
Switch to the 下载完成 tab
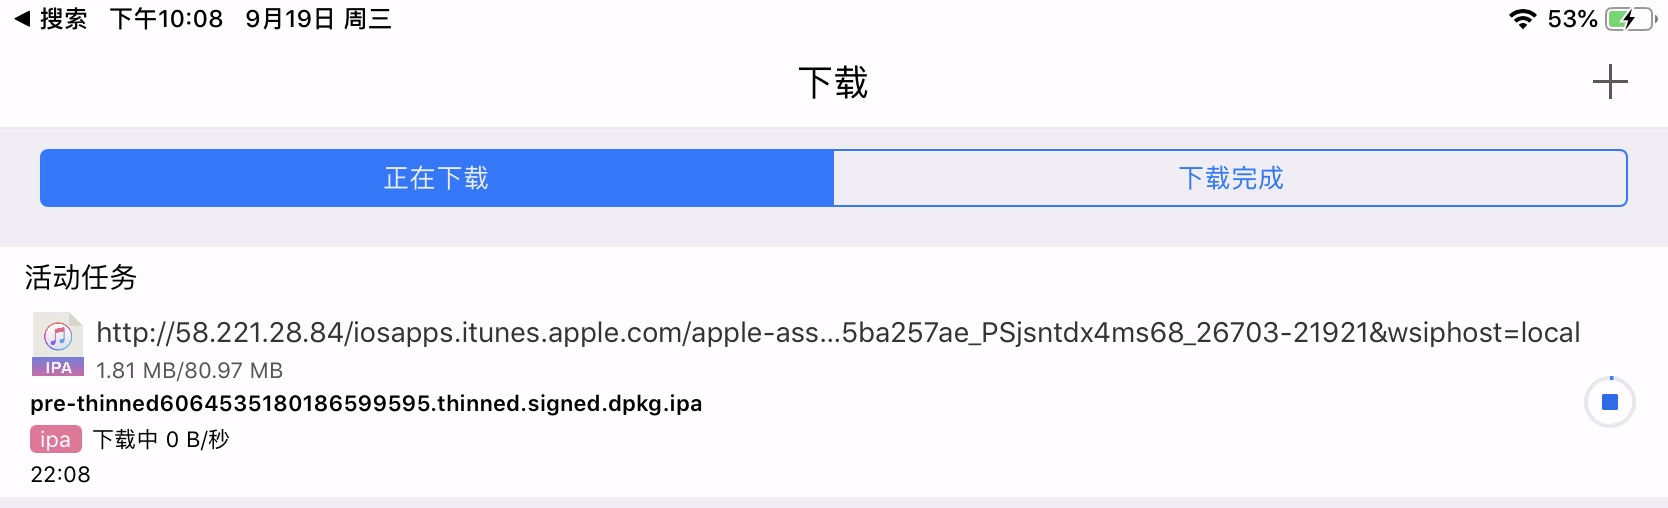click(1230, 178)
